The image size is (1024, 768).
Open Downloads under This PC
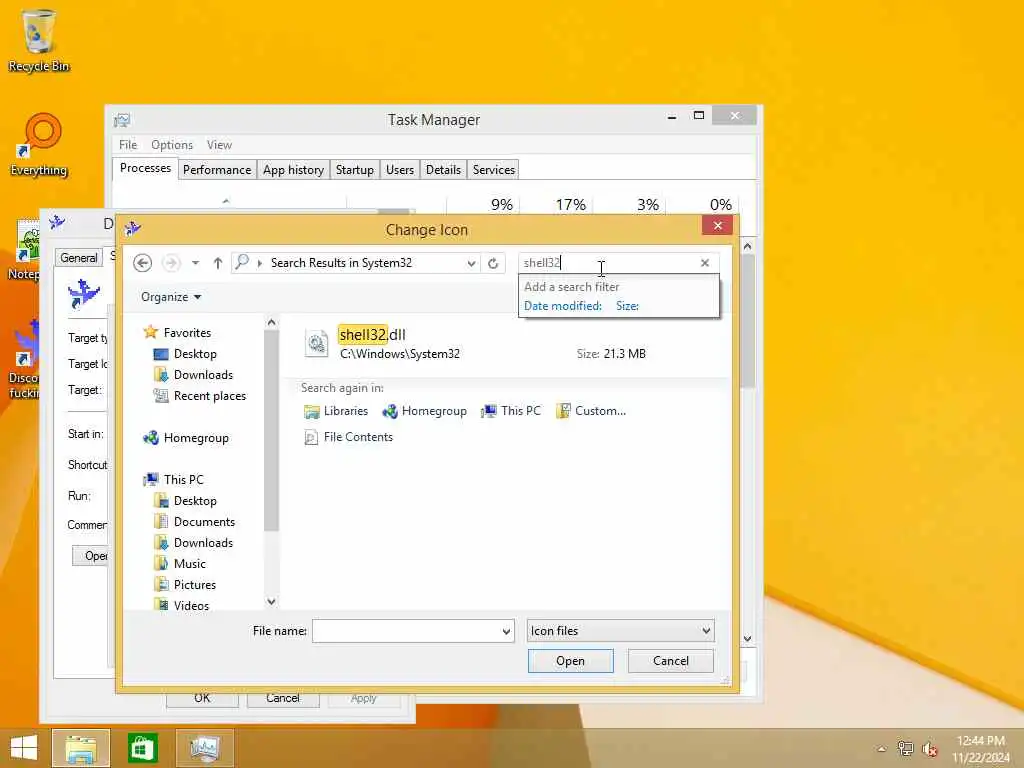click(193, 543)
